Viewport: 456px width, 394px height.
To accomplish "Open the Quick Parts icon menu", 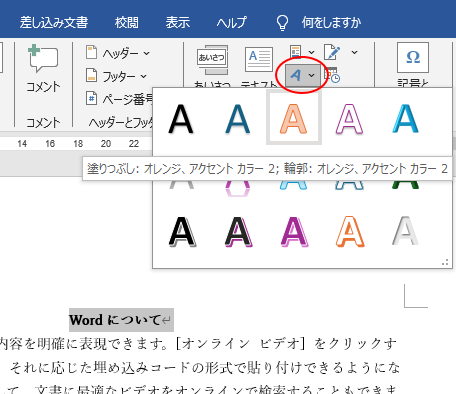I will pos(302,52).
